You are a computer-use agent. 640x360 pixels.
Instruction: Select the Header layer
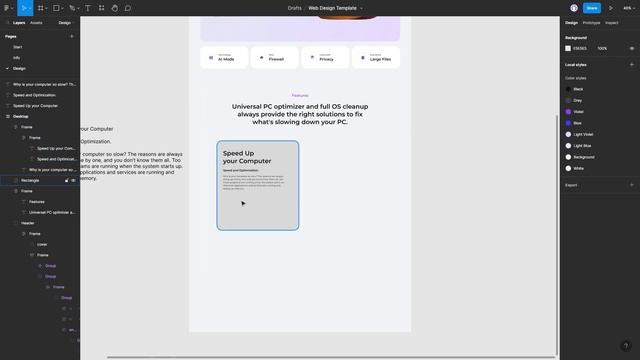27,223
